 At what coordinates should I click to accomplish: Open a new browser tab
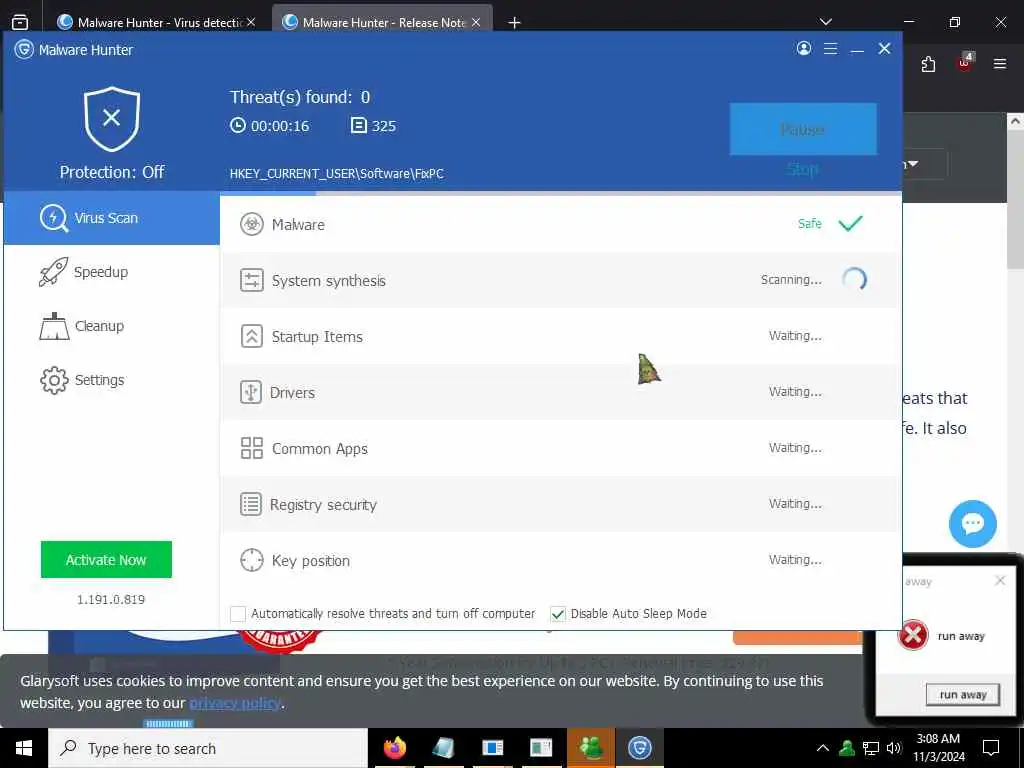(x=515, y=23)
